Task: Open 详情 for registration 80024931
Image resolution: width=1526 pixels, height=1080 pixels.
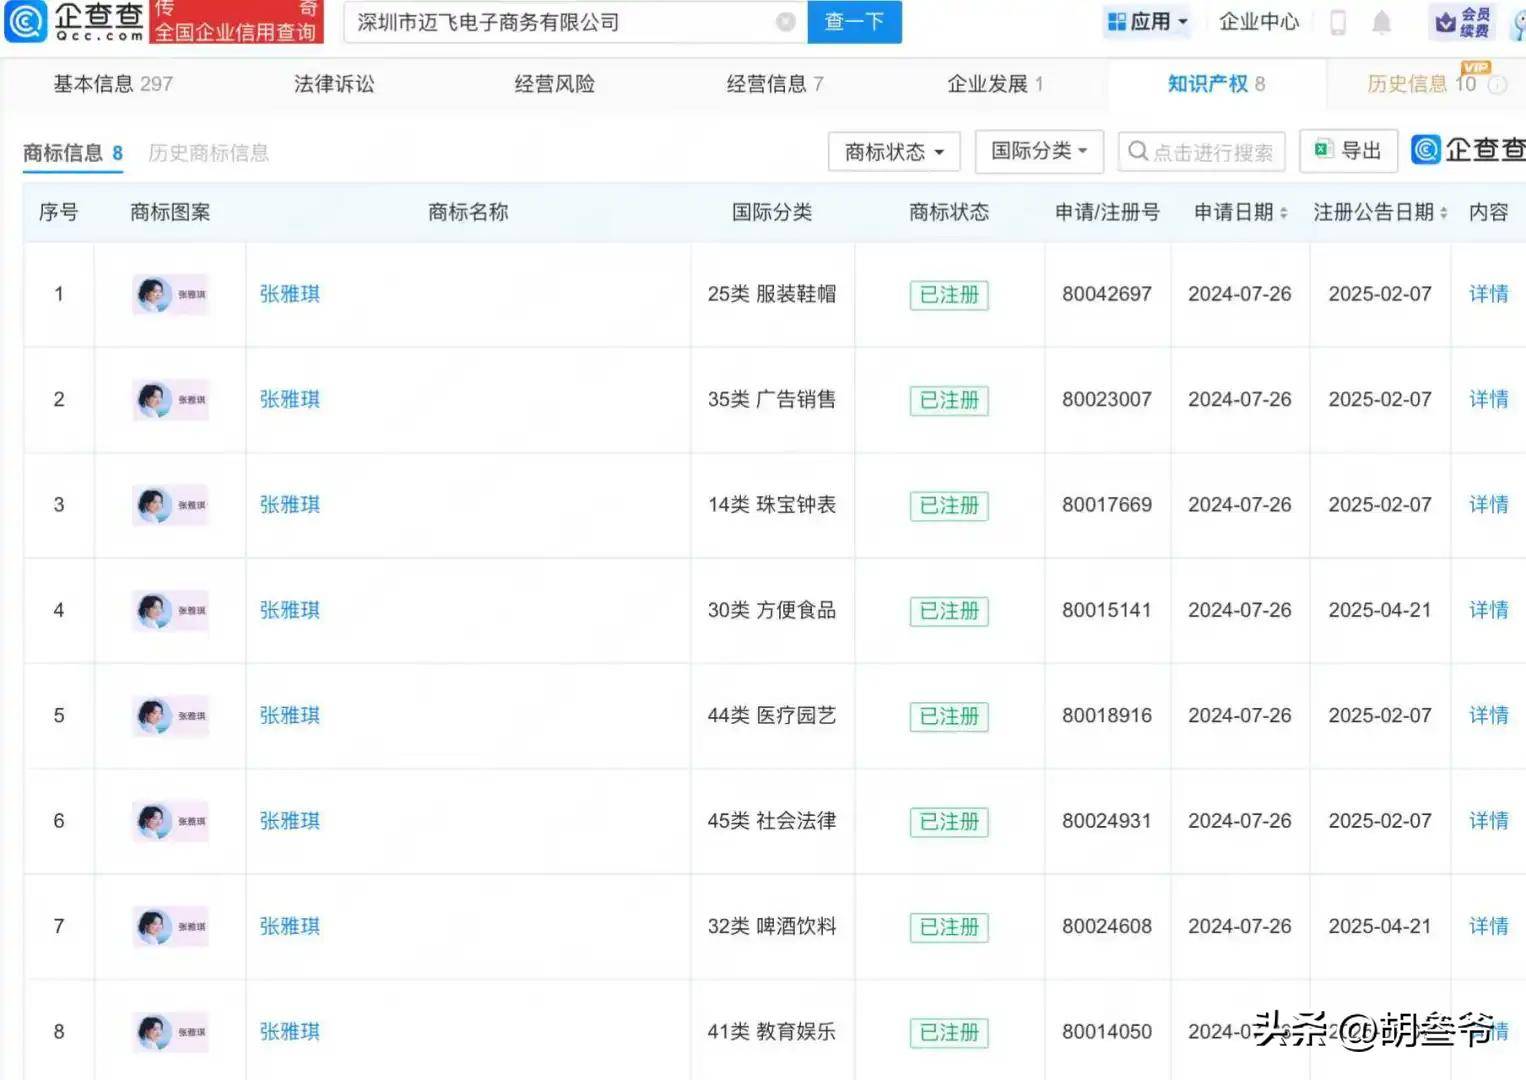Action: click(1488, 821)
